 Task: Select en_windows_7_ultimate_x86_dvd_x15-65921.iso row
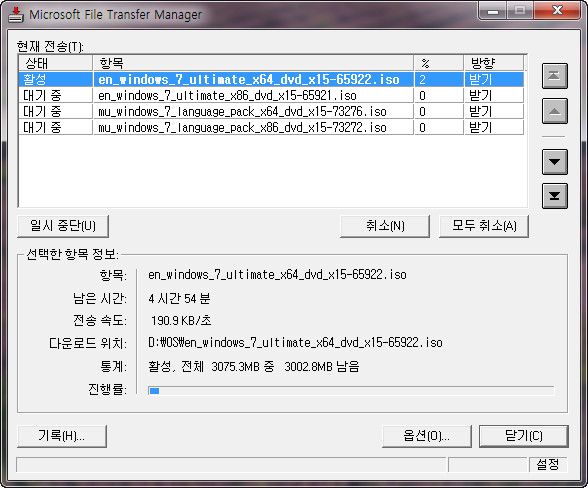point(271,95)
